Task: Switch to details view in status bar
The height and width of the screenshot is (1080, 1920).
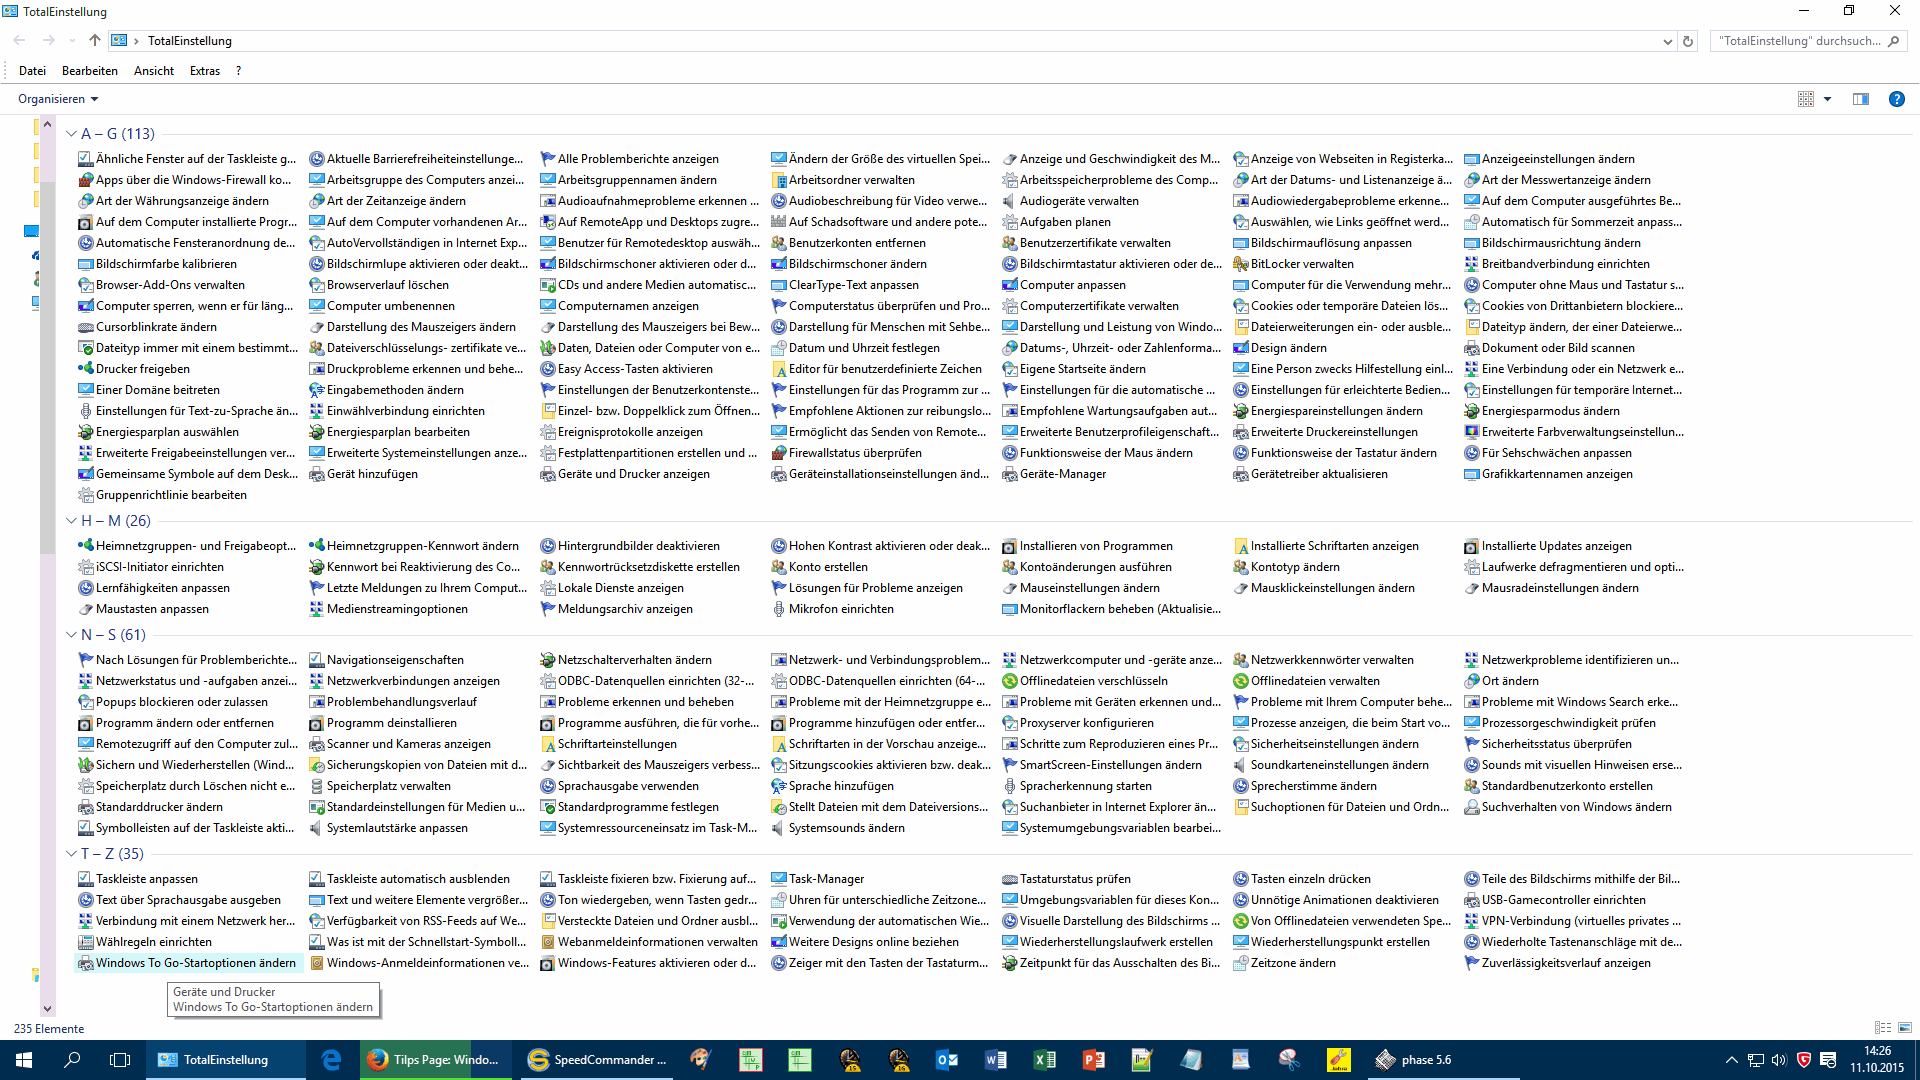Action: (x=1882, y=1028)
